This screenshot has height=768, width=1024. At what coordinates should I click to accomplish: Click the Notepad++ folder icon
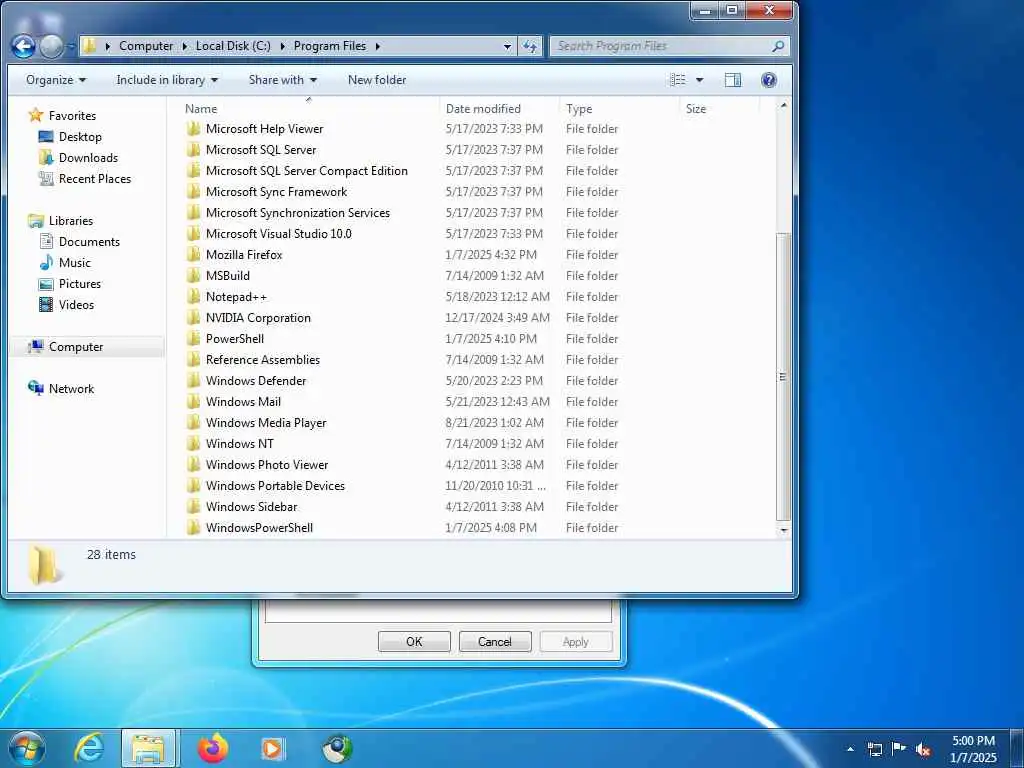(x=193, y=296)
